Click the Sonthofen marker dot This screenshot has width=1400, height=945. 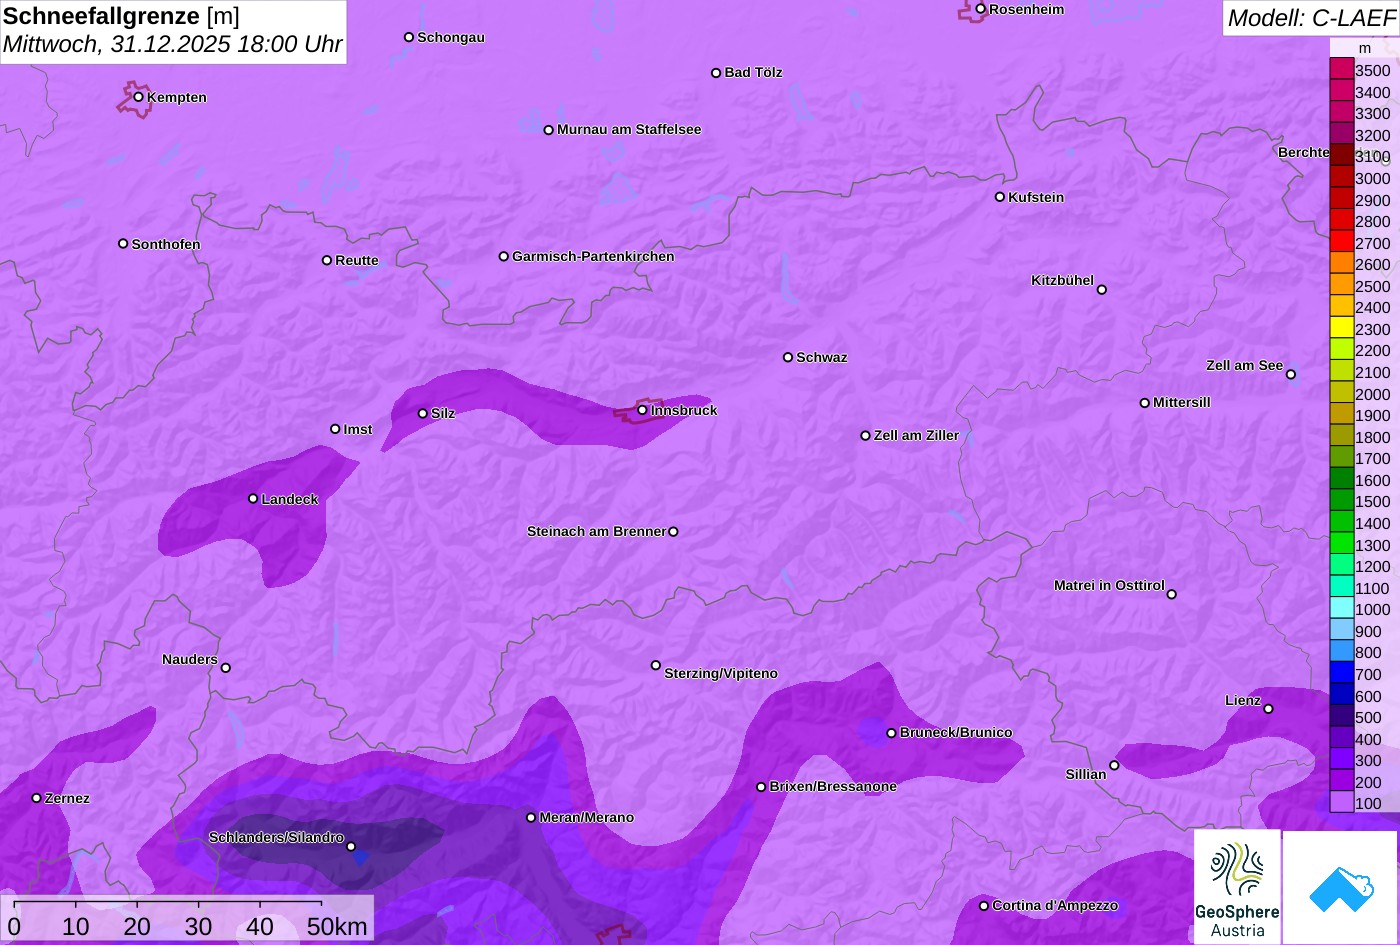tap(123, 244)
